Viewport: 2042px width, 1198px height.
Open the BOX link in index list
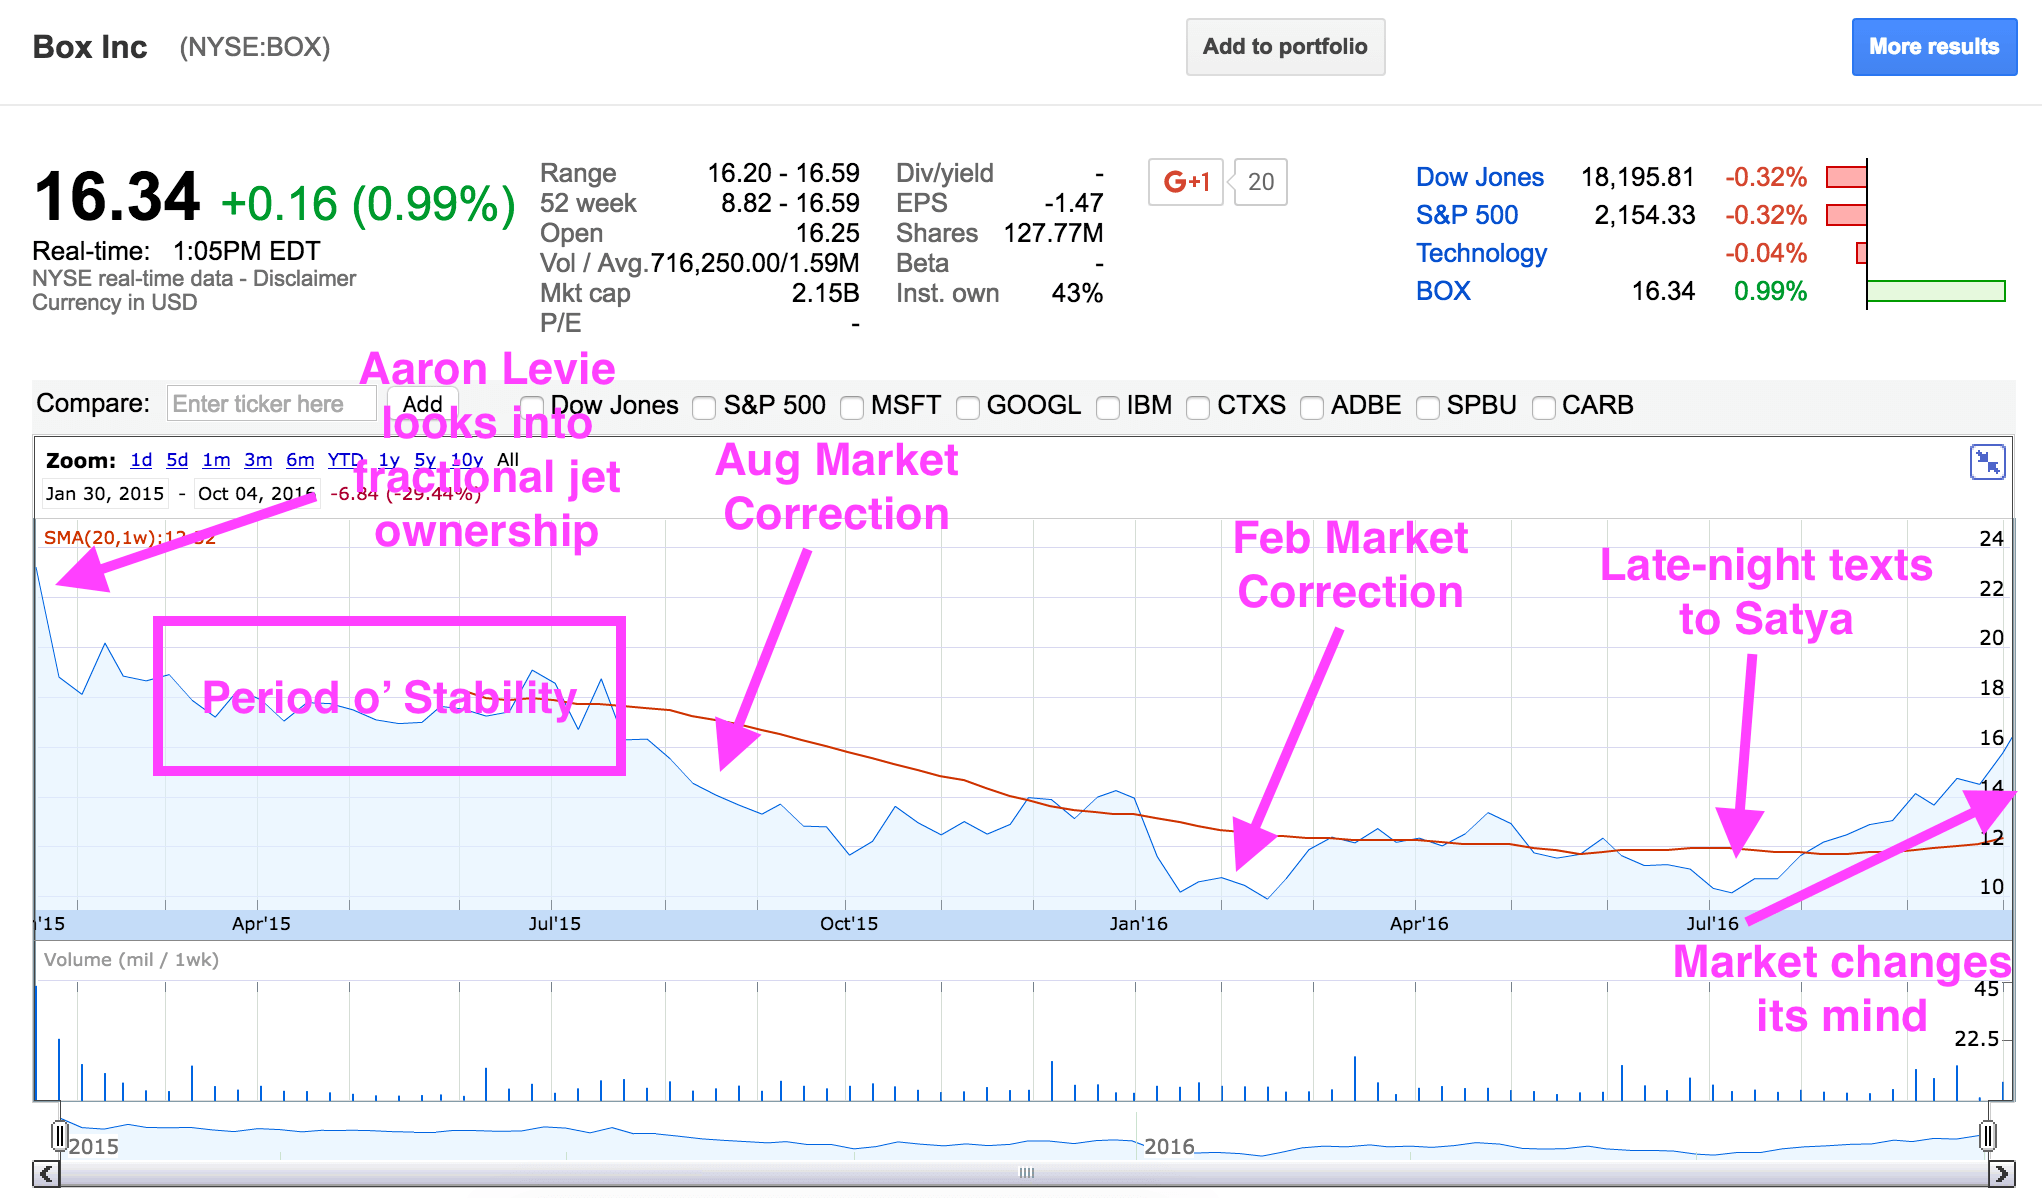1443,291
